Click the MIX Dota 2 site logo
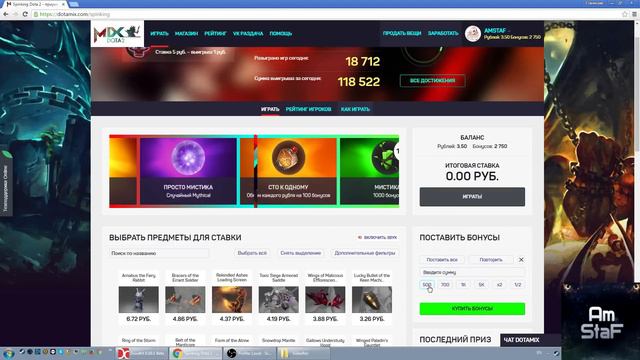640x360 pixels. point(117,34)
